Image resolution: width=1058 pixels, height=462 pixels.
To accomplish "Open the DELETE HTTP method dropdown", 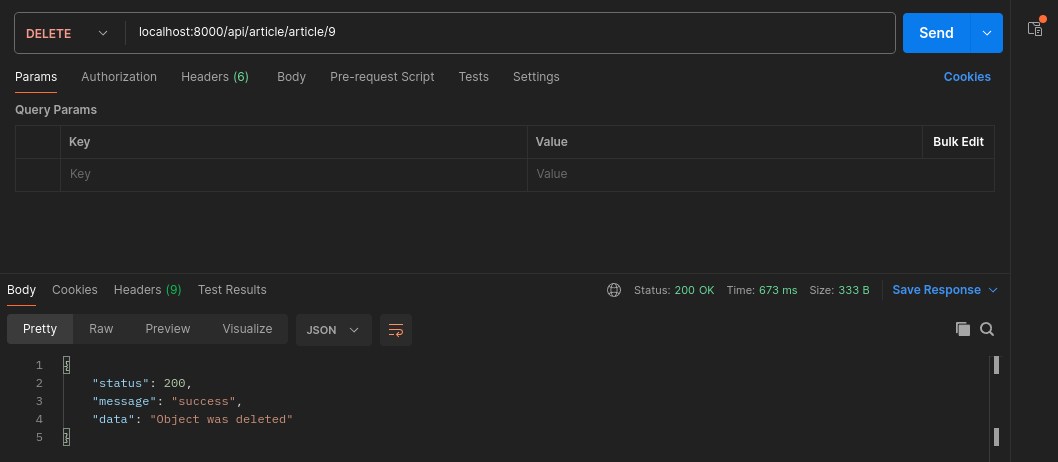I will [x=66, y=33].
